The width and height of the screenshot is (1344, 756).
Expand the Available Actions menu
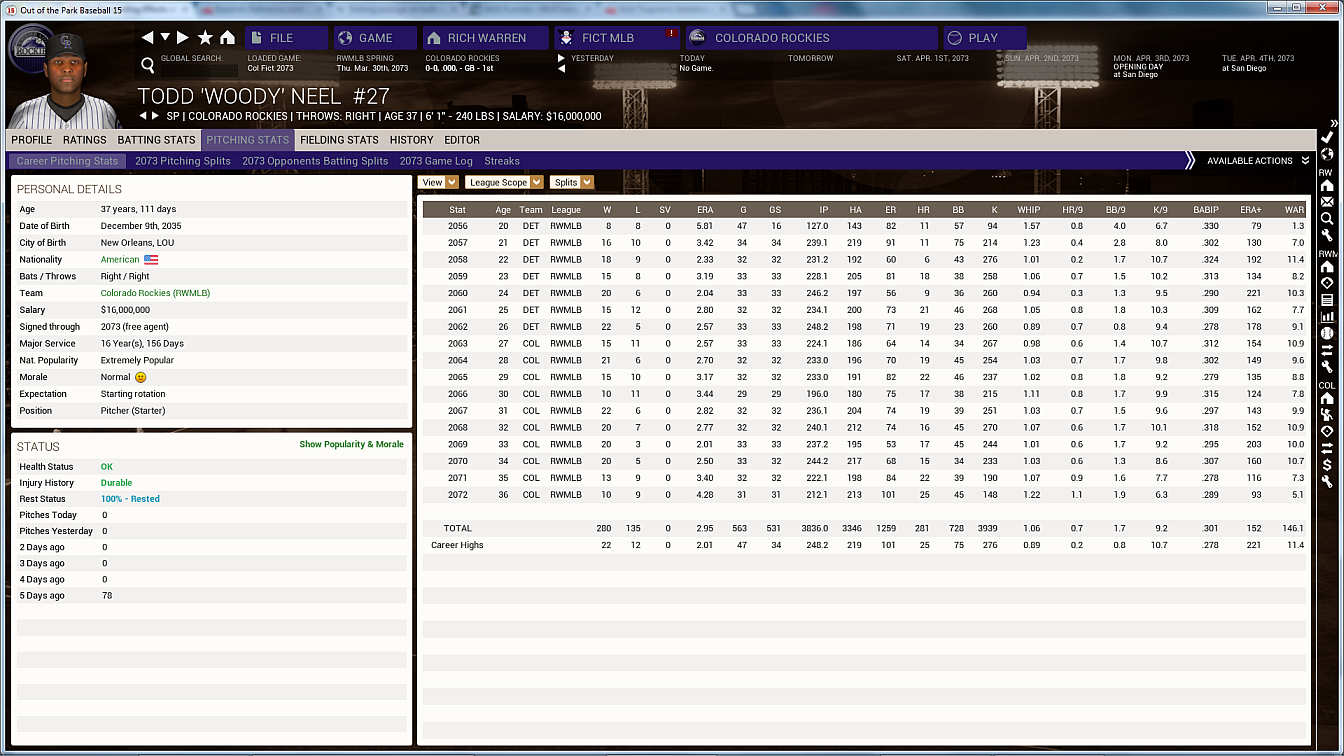click(1257, 161)
